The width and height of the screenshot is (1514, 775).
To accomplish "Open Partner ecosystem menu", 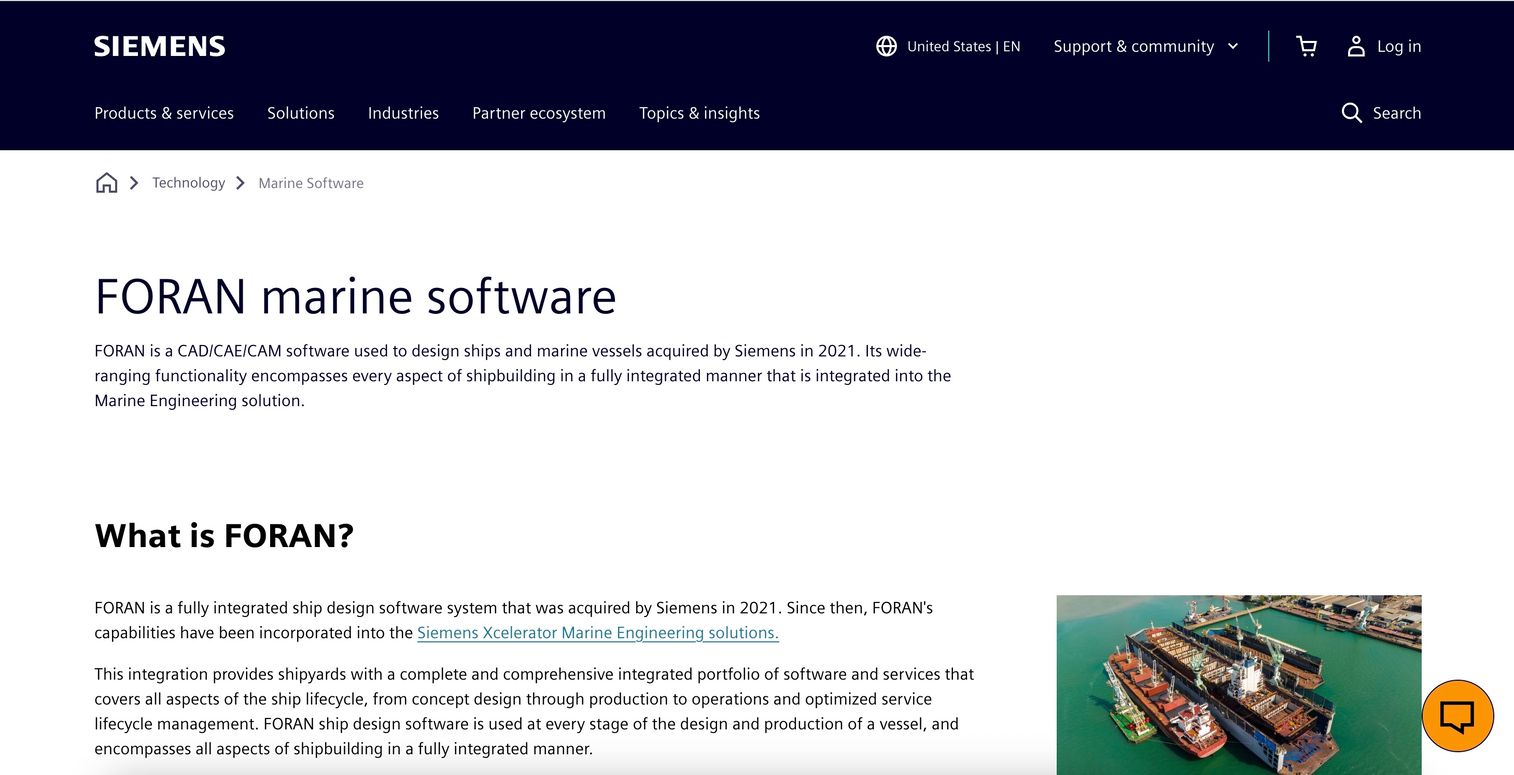I will pyautogui.click(x=539, y=113).
